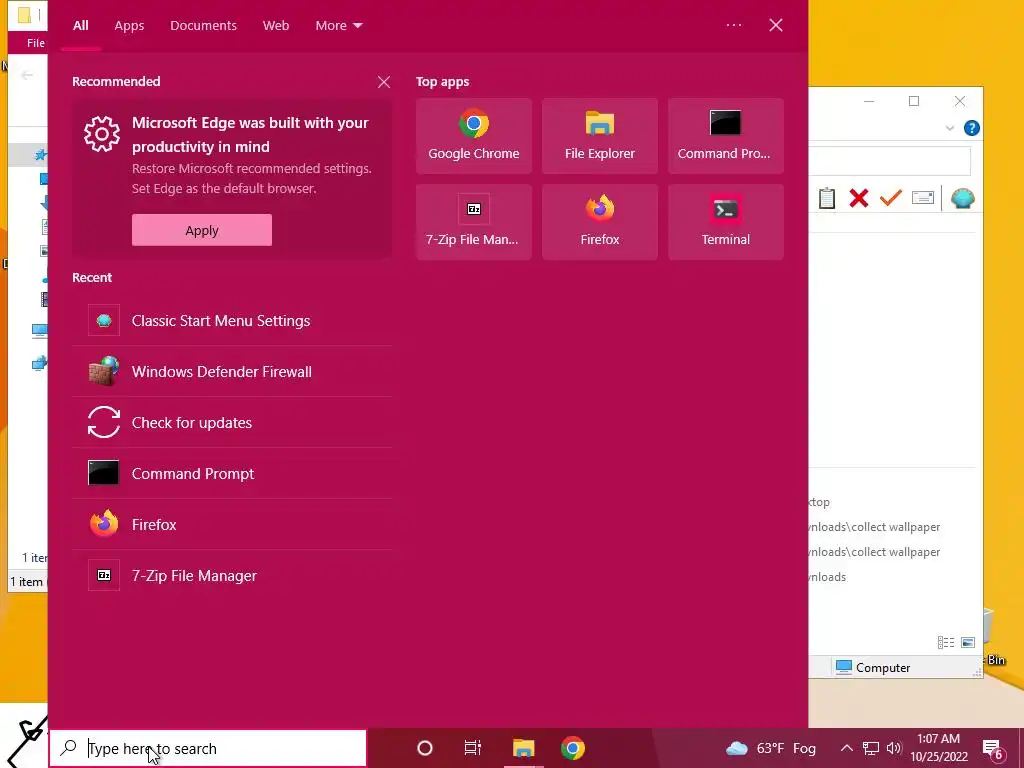Click rename field icon in background window toolbar
Viewport: 1024px width, 768px height.
923,197
